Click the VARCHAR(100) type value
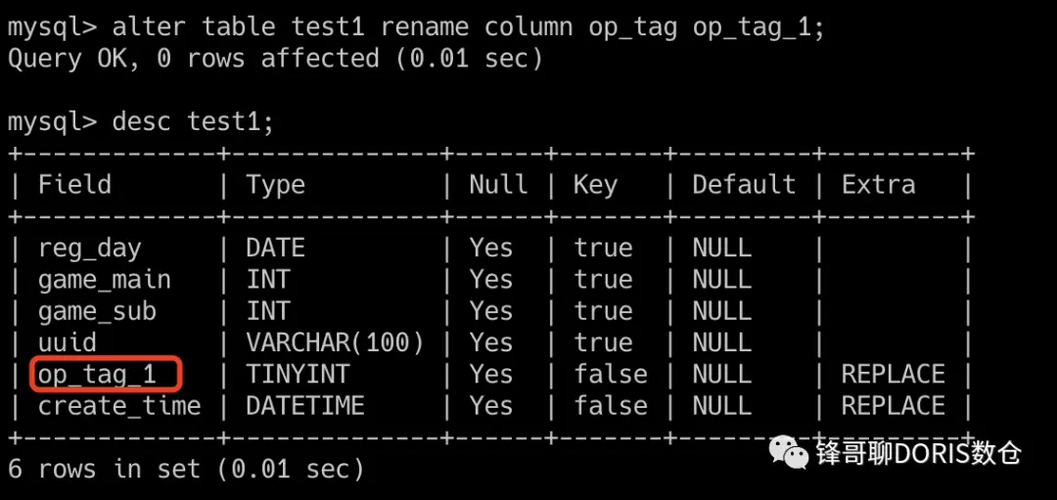1057x500 pixels. 335,343
